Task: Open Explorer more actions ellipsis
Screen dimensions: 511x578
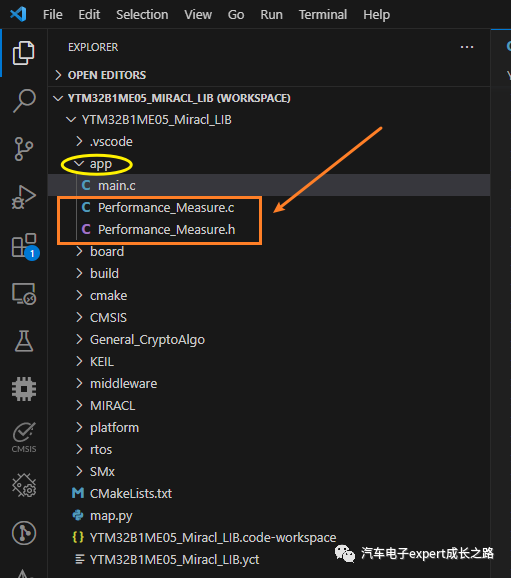Action: pyautogui.click(x=467, y=47)
